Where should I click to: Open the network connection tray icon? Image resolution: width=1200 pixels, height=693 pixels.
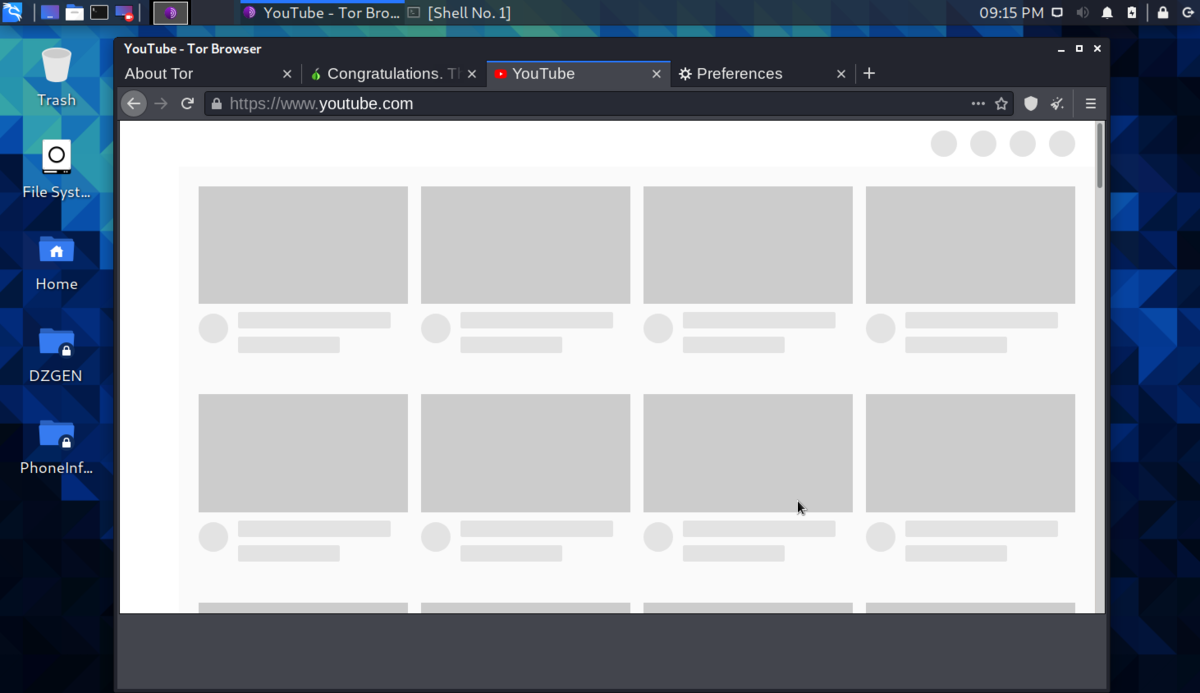point(1058,13)
